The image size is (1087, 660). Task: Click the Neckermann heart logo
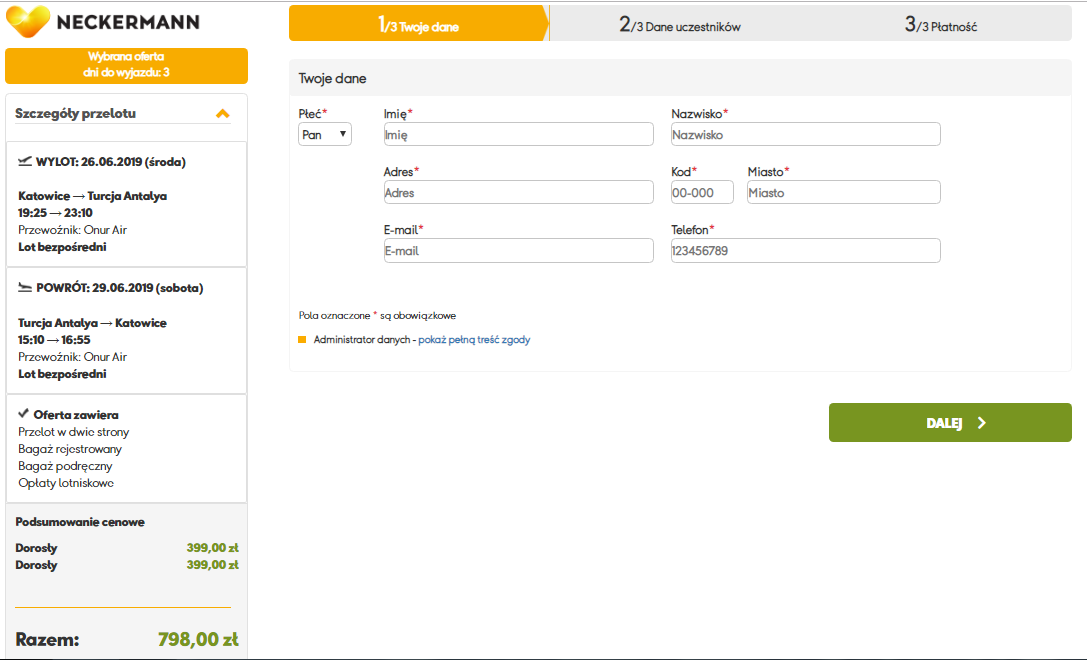click(x=28, y=21)
